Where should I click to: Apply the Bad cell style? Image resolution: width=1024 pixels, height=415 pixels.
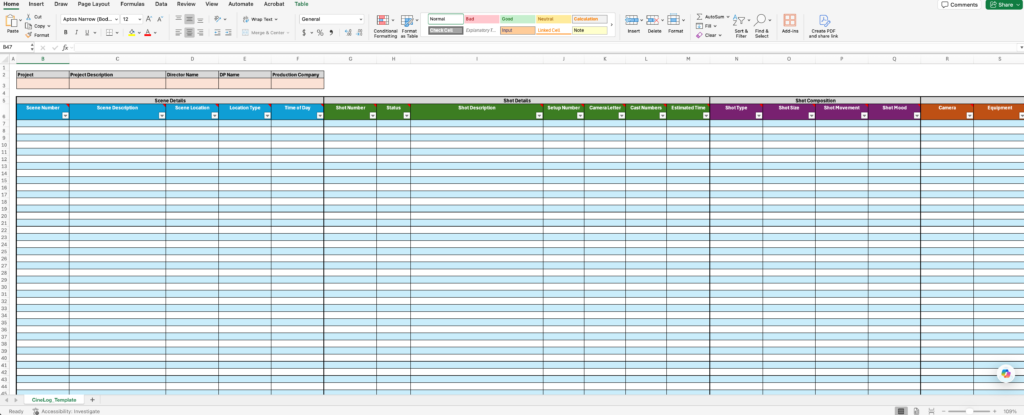click(481, 19)
